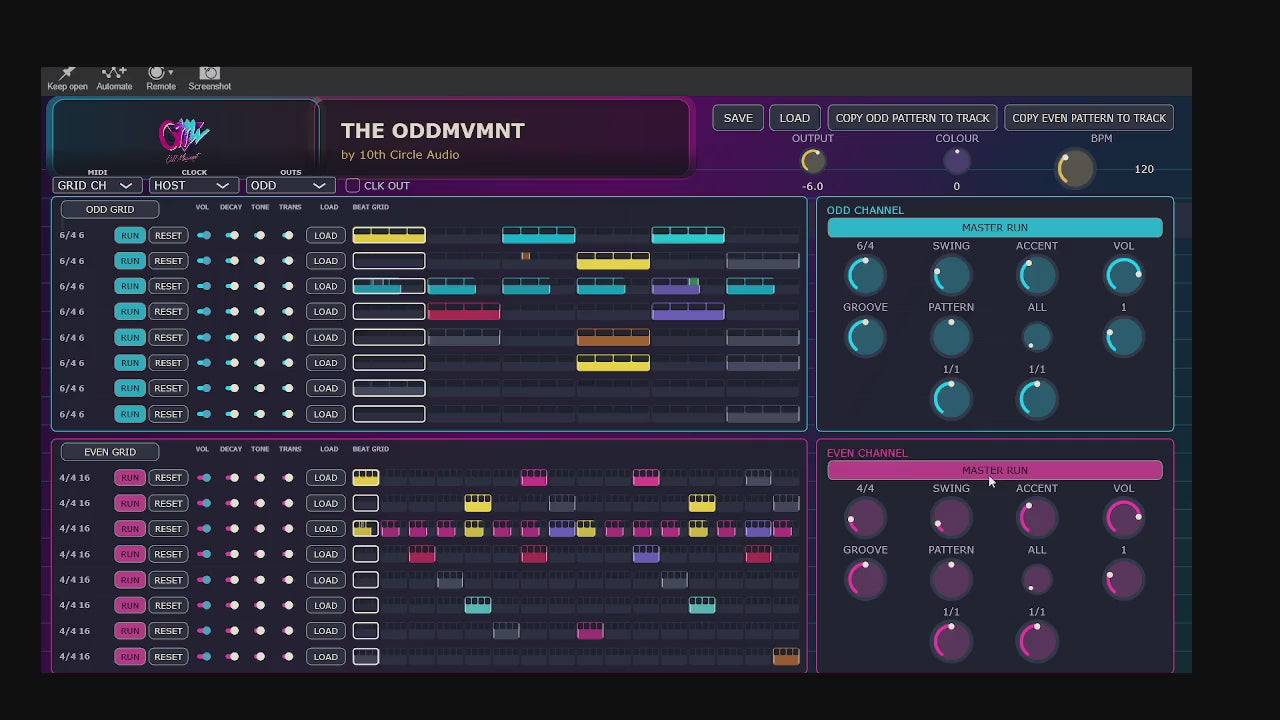Open the MIDI GRID CH dropdown
Image resolution: width=1280 pixels, height=720 pixels.
[97, 186]
